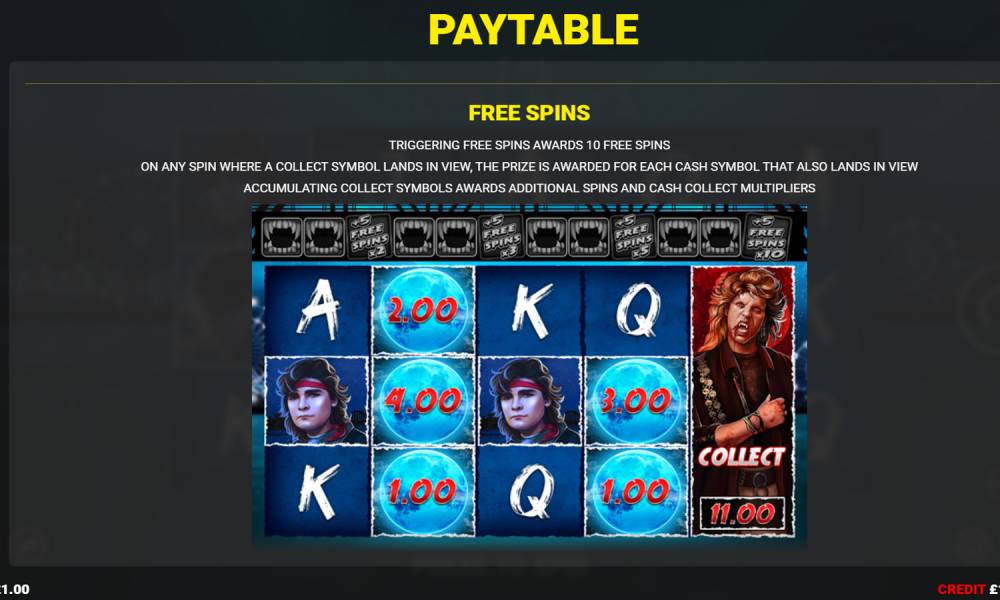Click the bottom-left K card symbol
The width and height of the screenshot is (1000, 600).
317,491
